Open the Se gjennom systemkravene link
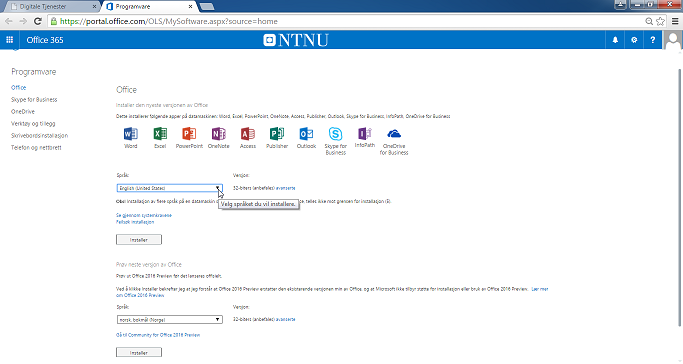 (144, 215)
